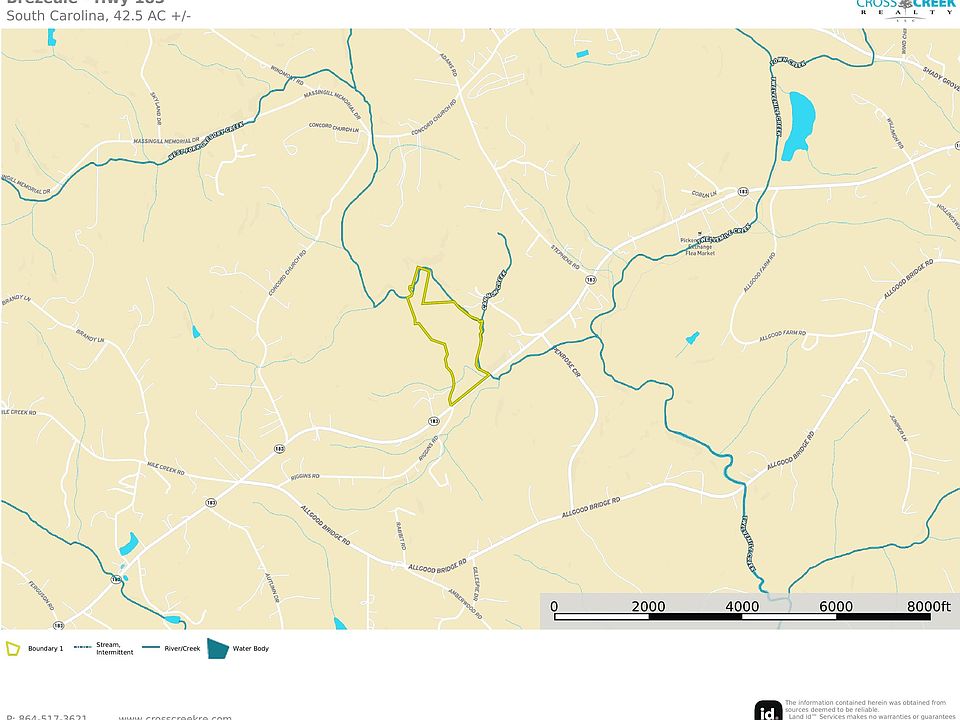Viewport: 960px width, 720px height.
Task: Click the Cross Creek Realty logo
Action: pos(907,9)
